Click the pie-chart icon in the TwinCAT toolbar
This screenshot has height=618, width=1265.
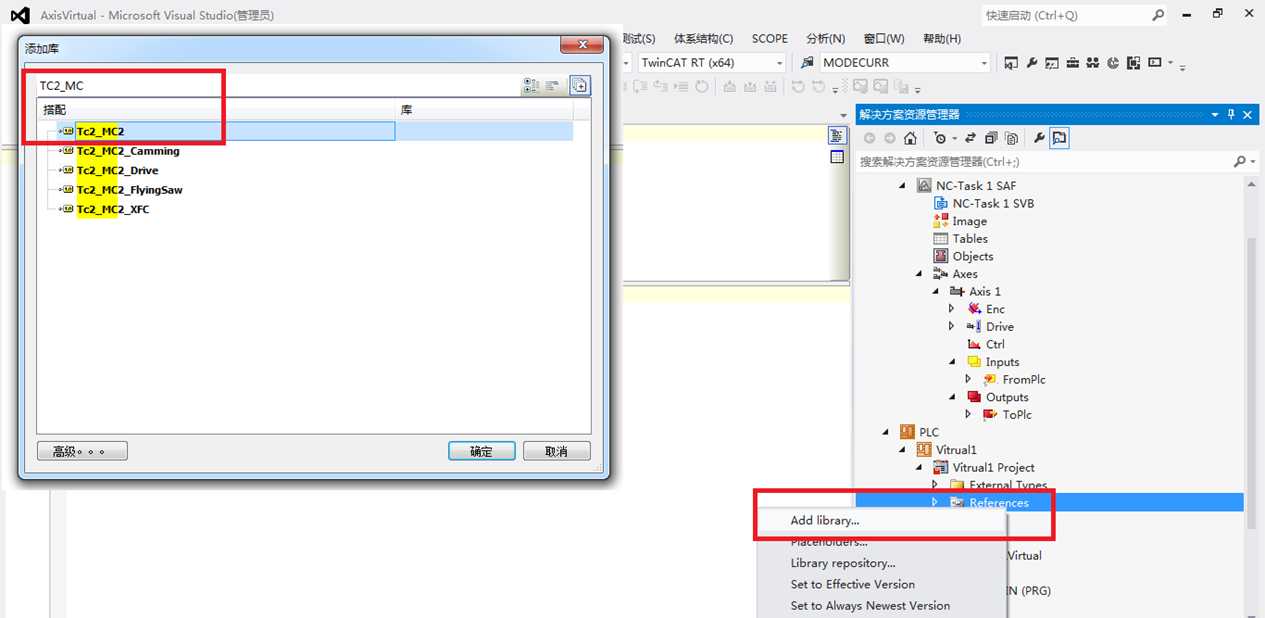coord(1113,63)
